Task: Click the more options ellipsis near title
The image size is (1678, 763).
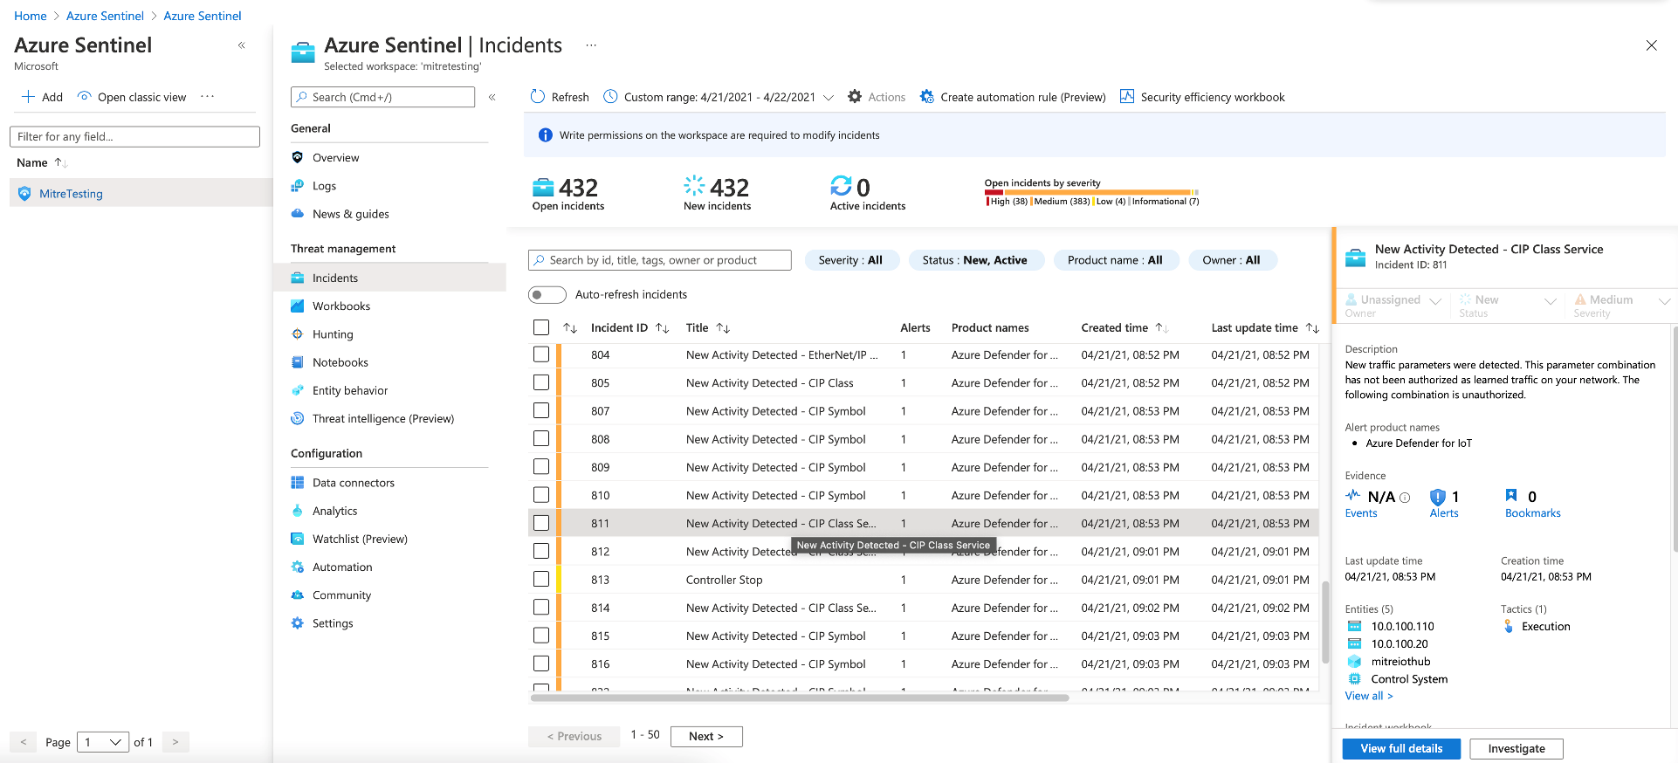Action: point(591,45)
